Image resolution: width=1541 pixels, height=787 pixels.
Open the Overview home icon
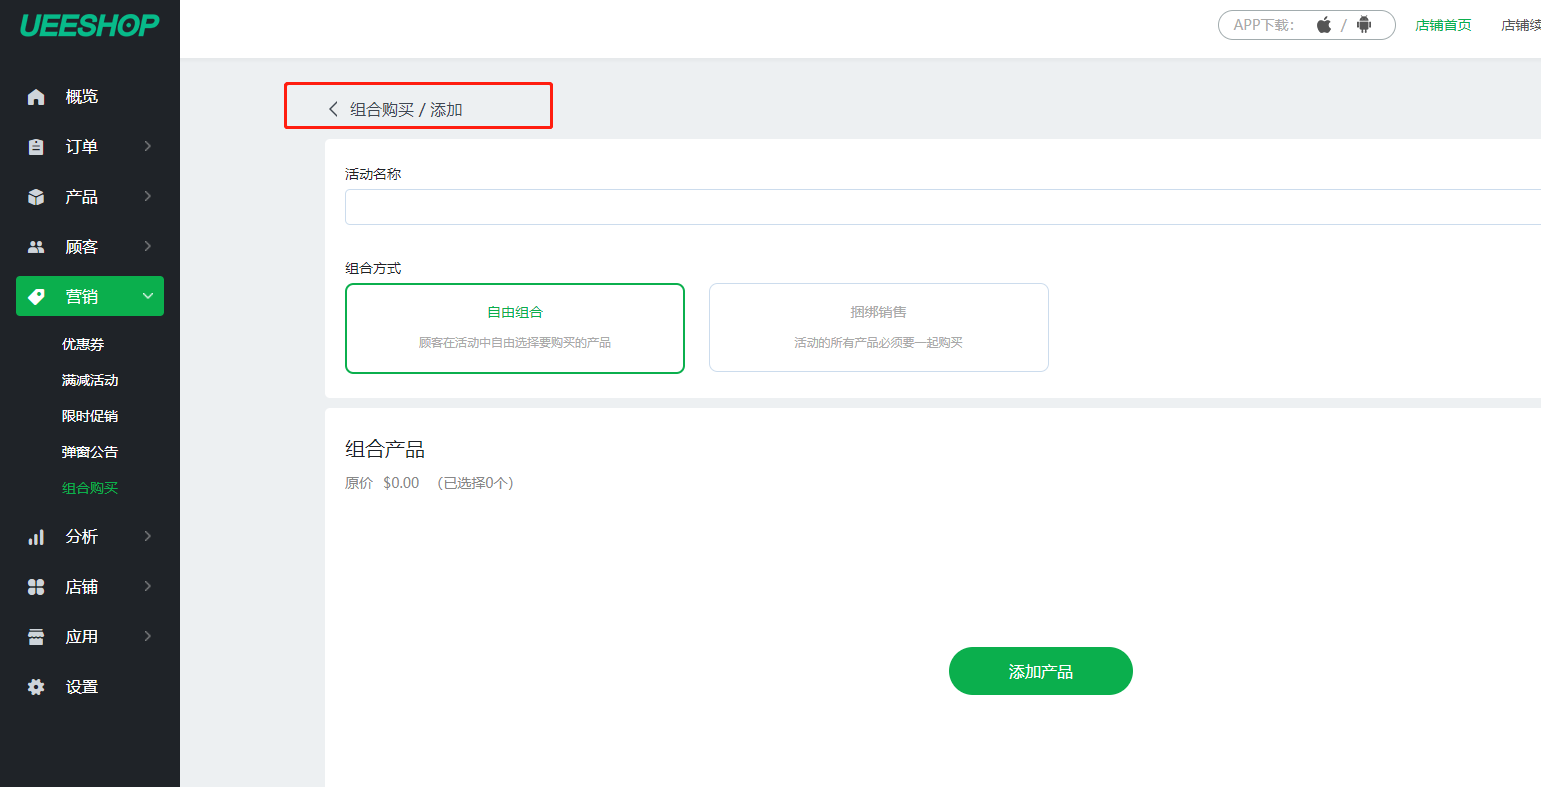click(x=36, y=97)
